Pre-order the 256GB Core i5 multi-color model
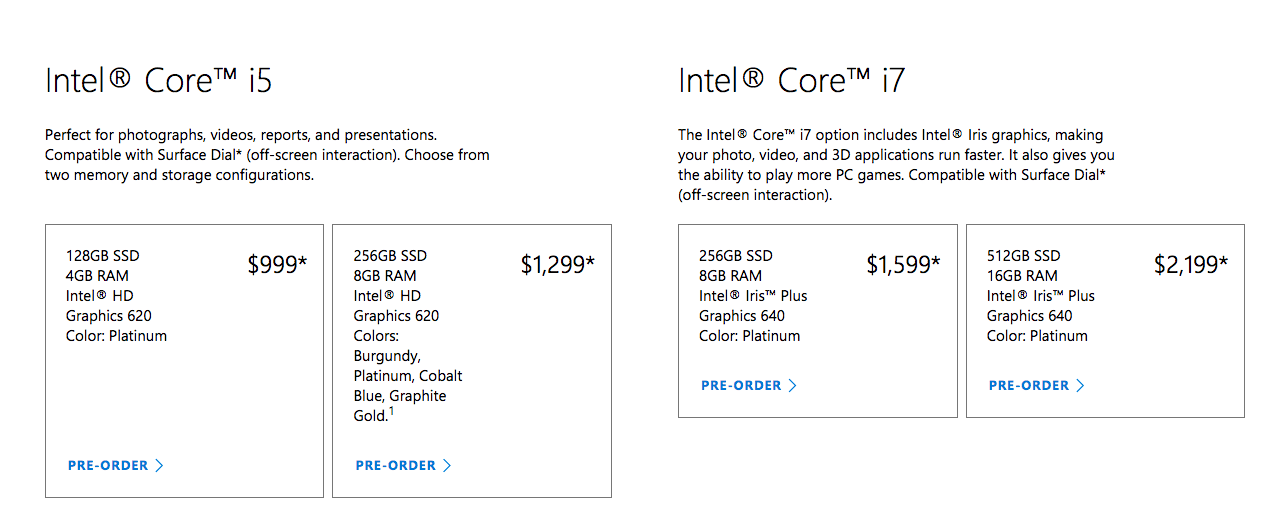Viewport: 1279px width, 524px height. pos(404,466)
